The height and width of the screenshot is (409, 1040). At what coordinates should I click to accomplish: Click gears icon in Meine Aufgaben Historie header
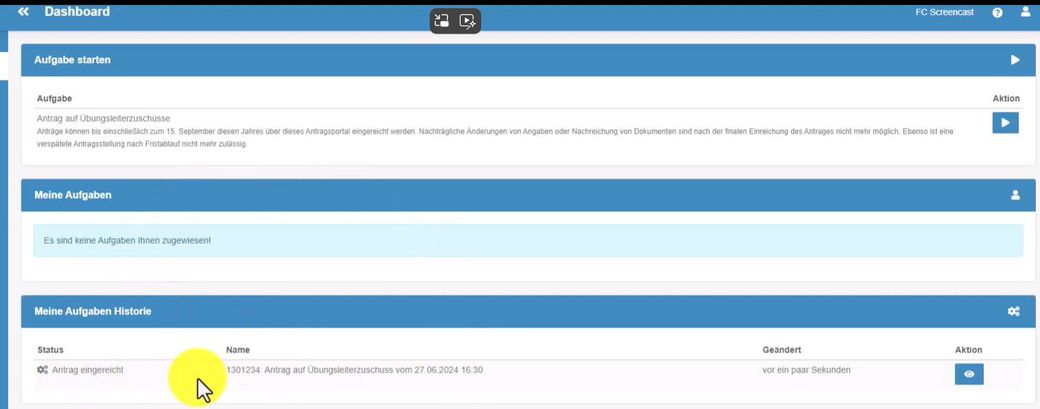click(x=1013, y=311)
